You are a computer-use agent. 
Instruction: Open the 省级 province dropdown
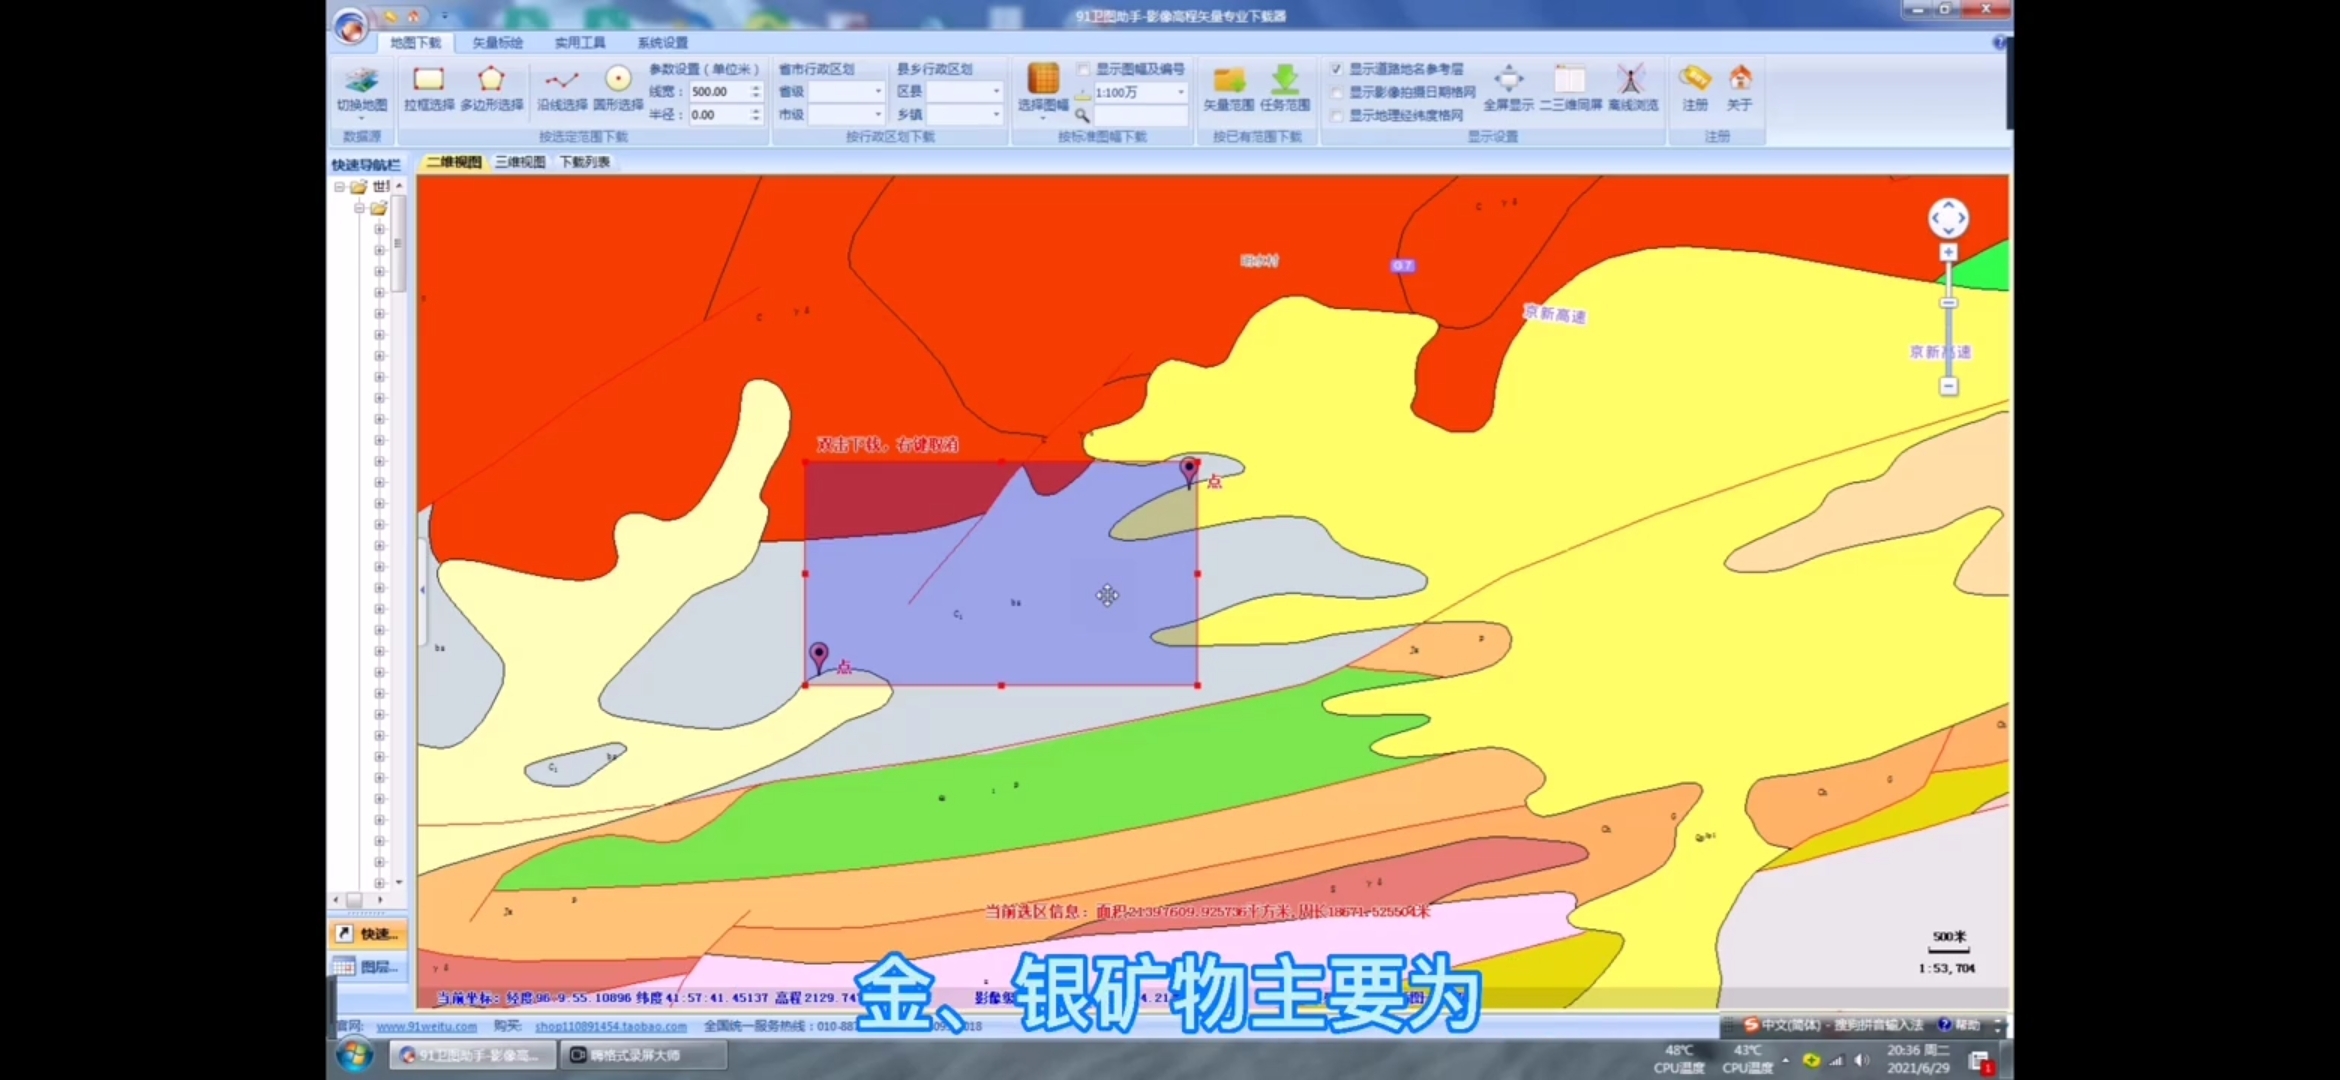(878, 91)
